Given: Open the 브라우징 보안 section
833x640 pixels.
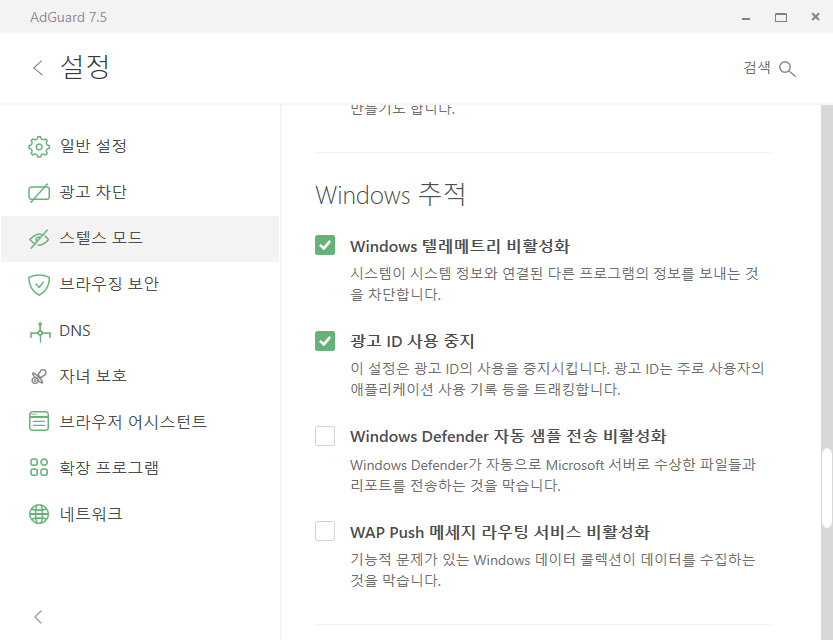Looking at the screenshot, I should coord(140,285).
